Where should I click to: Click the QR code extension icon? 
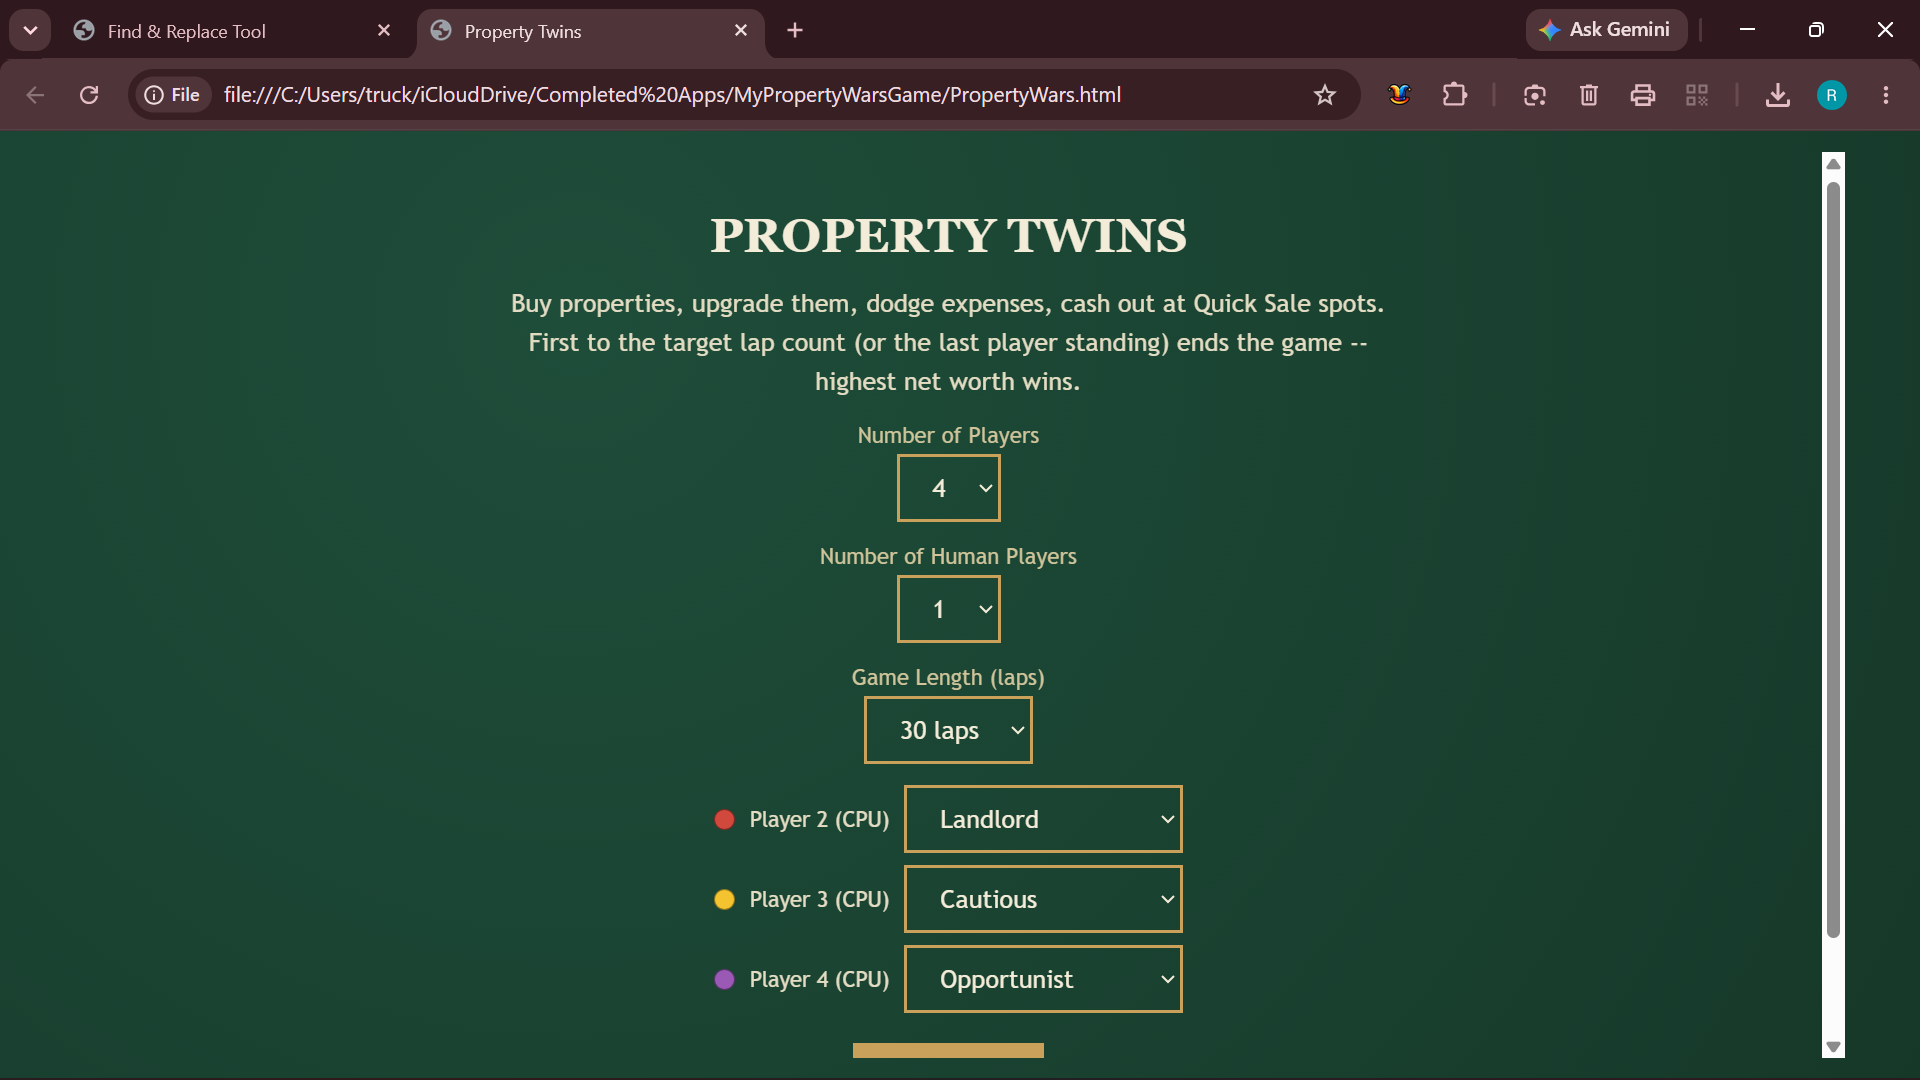tap(1697, 95)
